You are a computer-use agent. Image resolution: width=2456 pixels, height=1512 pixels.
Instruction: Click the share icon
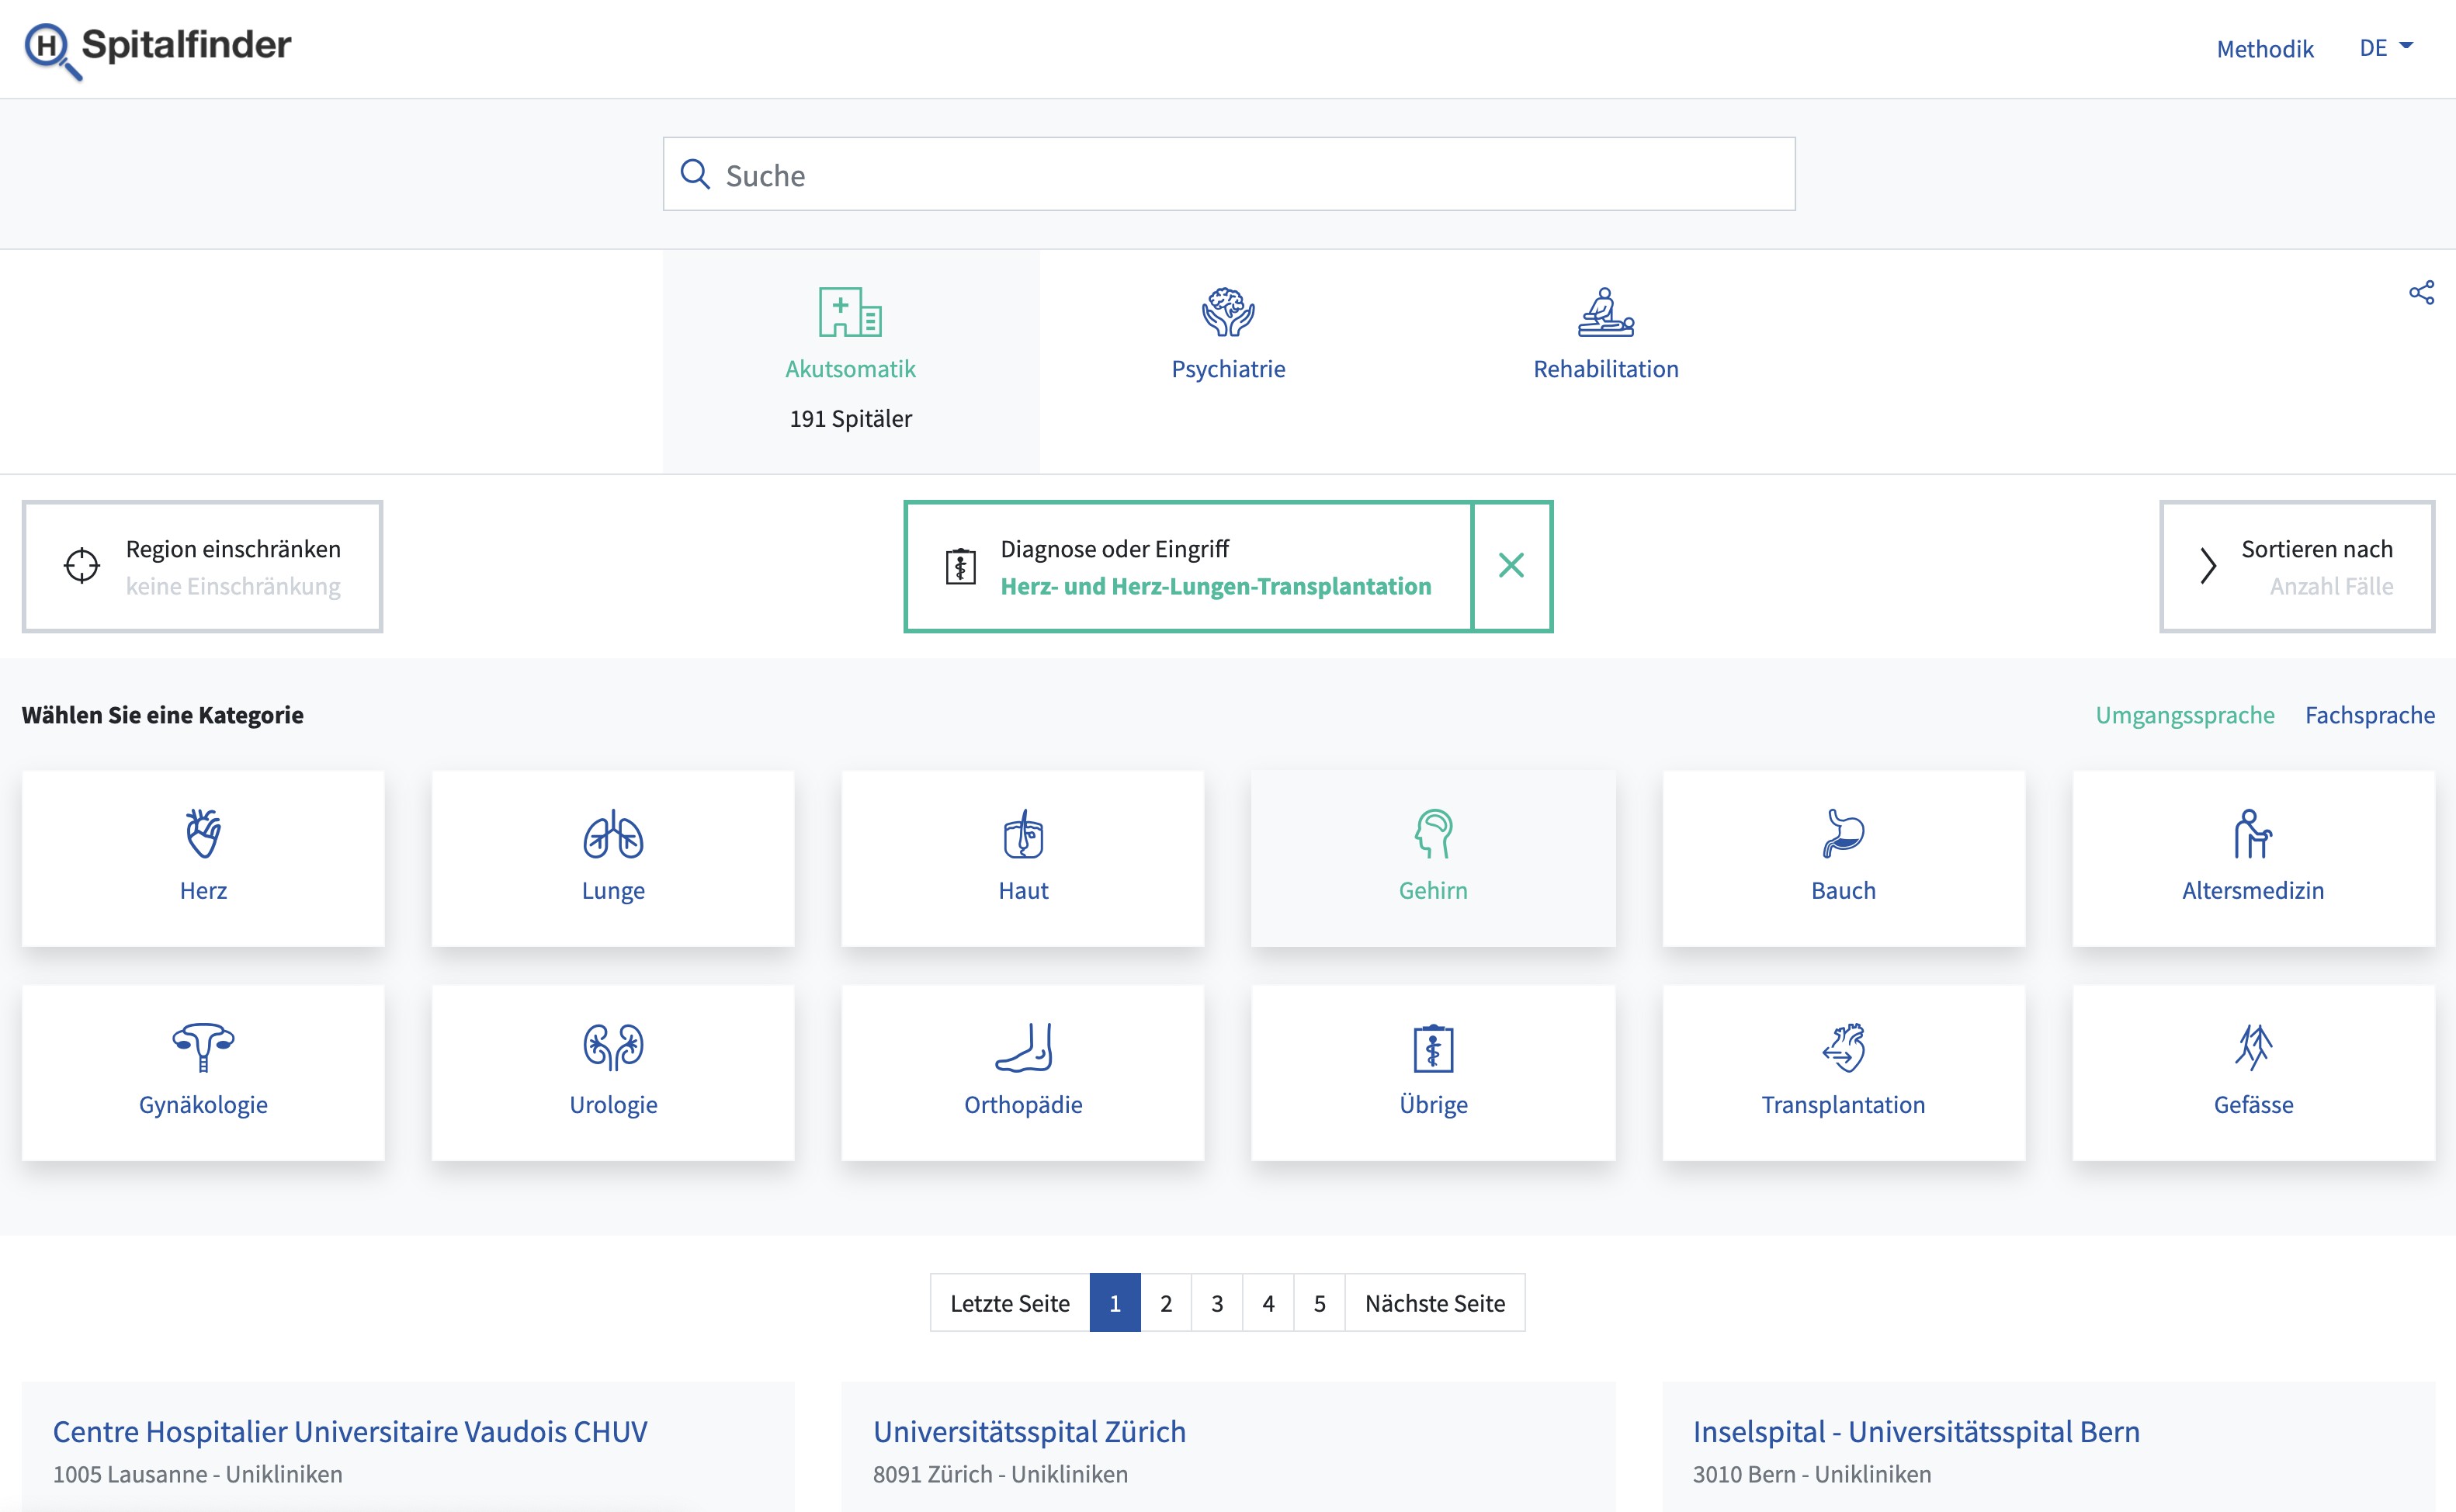tap(2421, 293)
